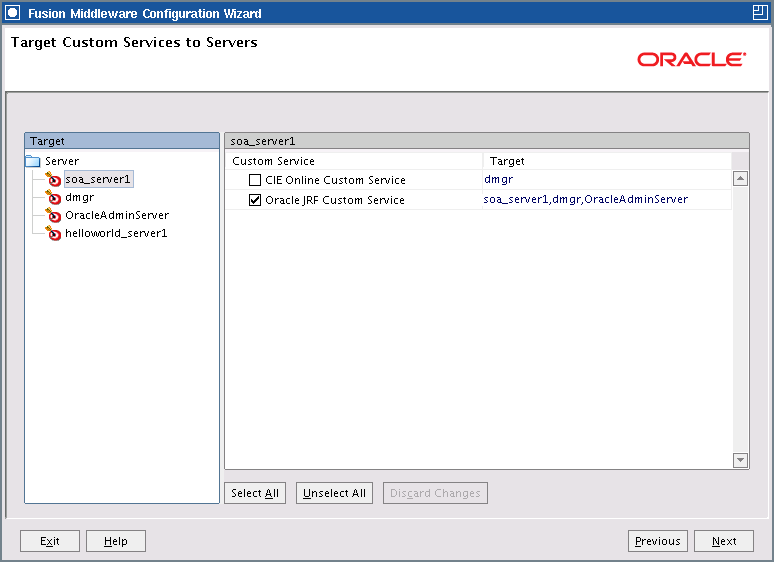Click the wizard title bar window icon
This screenshot has width=774, height=562.
12,13
